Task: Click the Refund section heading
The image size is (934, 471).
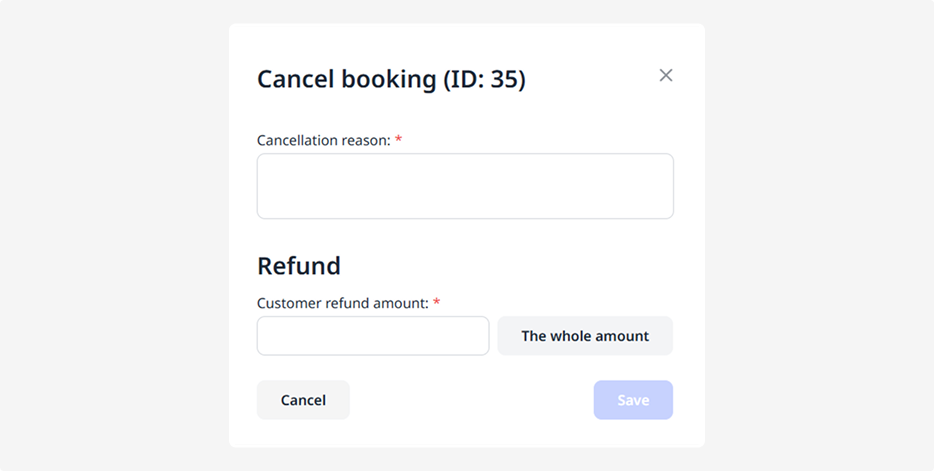Action: point(299,265)
